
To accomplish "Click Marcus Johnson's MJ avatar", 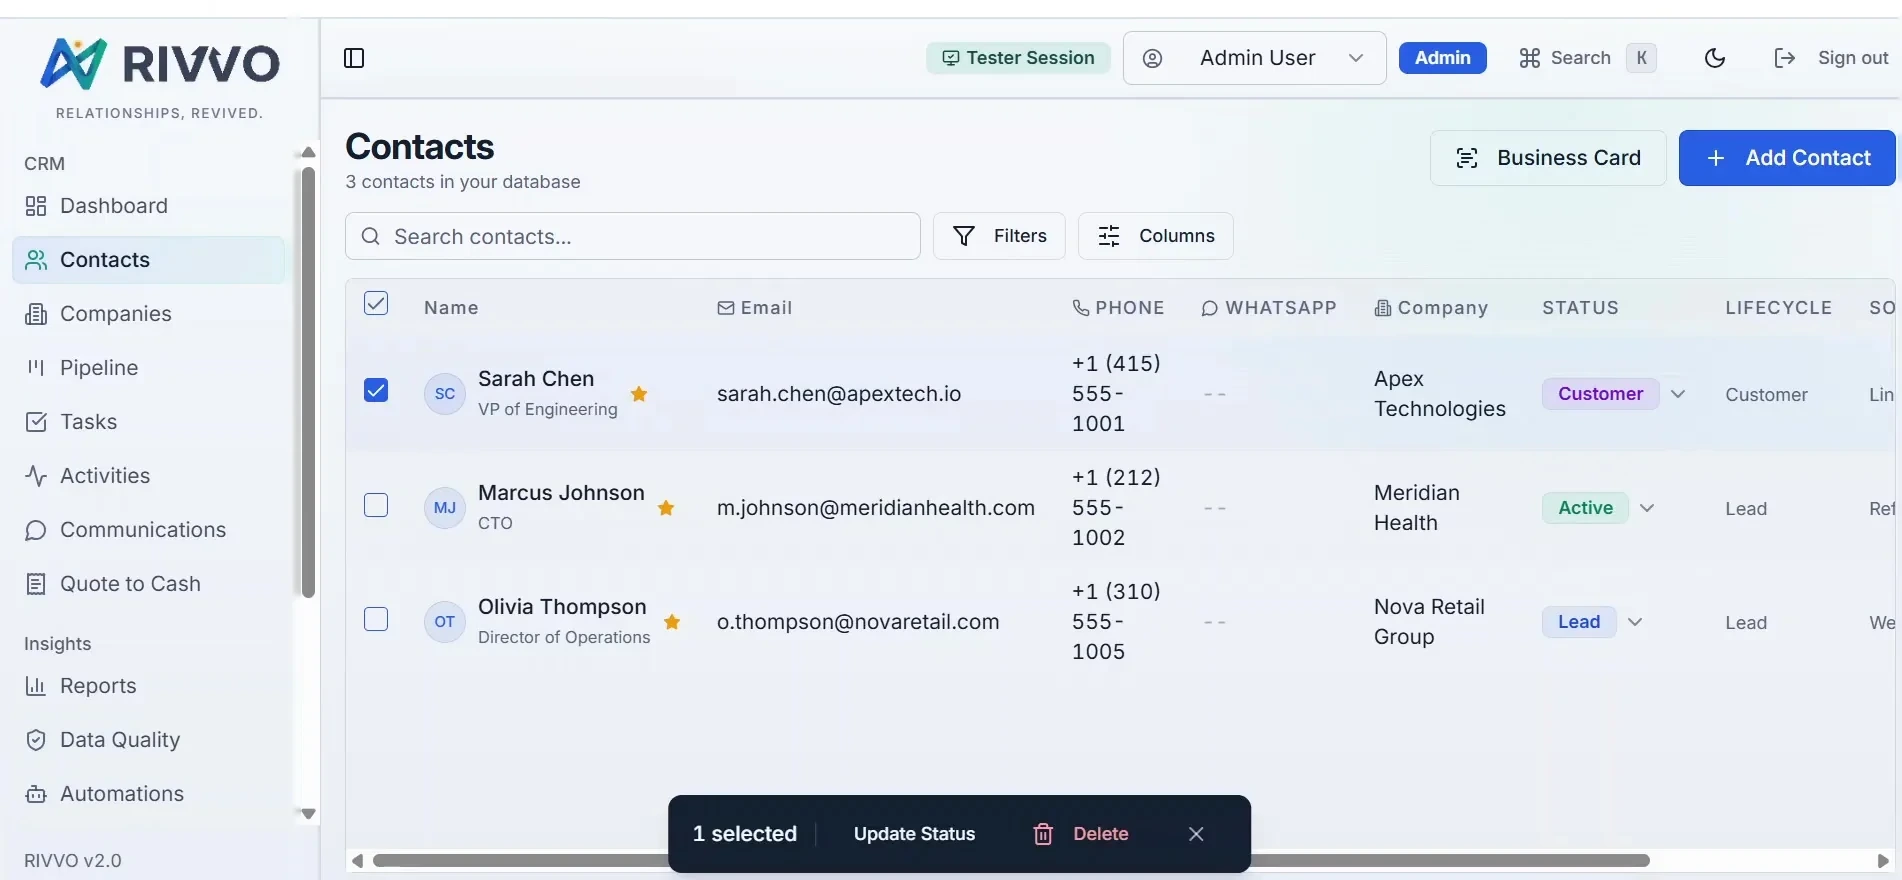I will point(445,508).
